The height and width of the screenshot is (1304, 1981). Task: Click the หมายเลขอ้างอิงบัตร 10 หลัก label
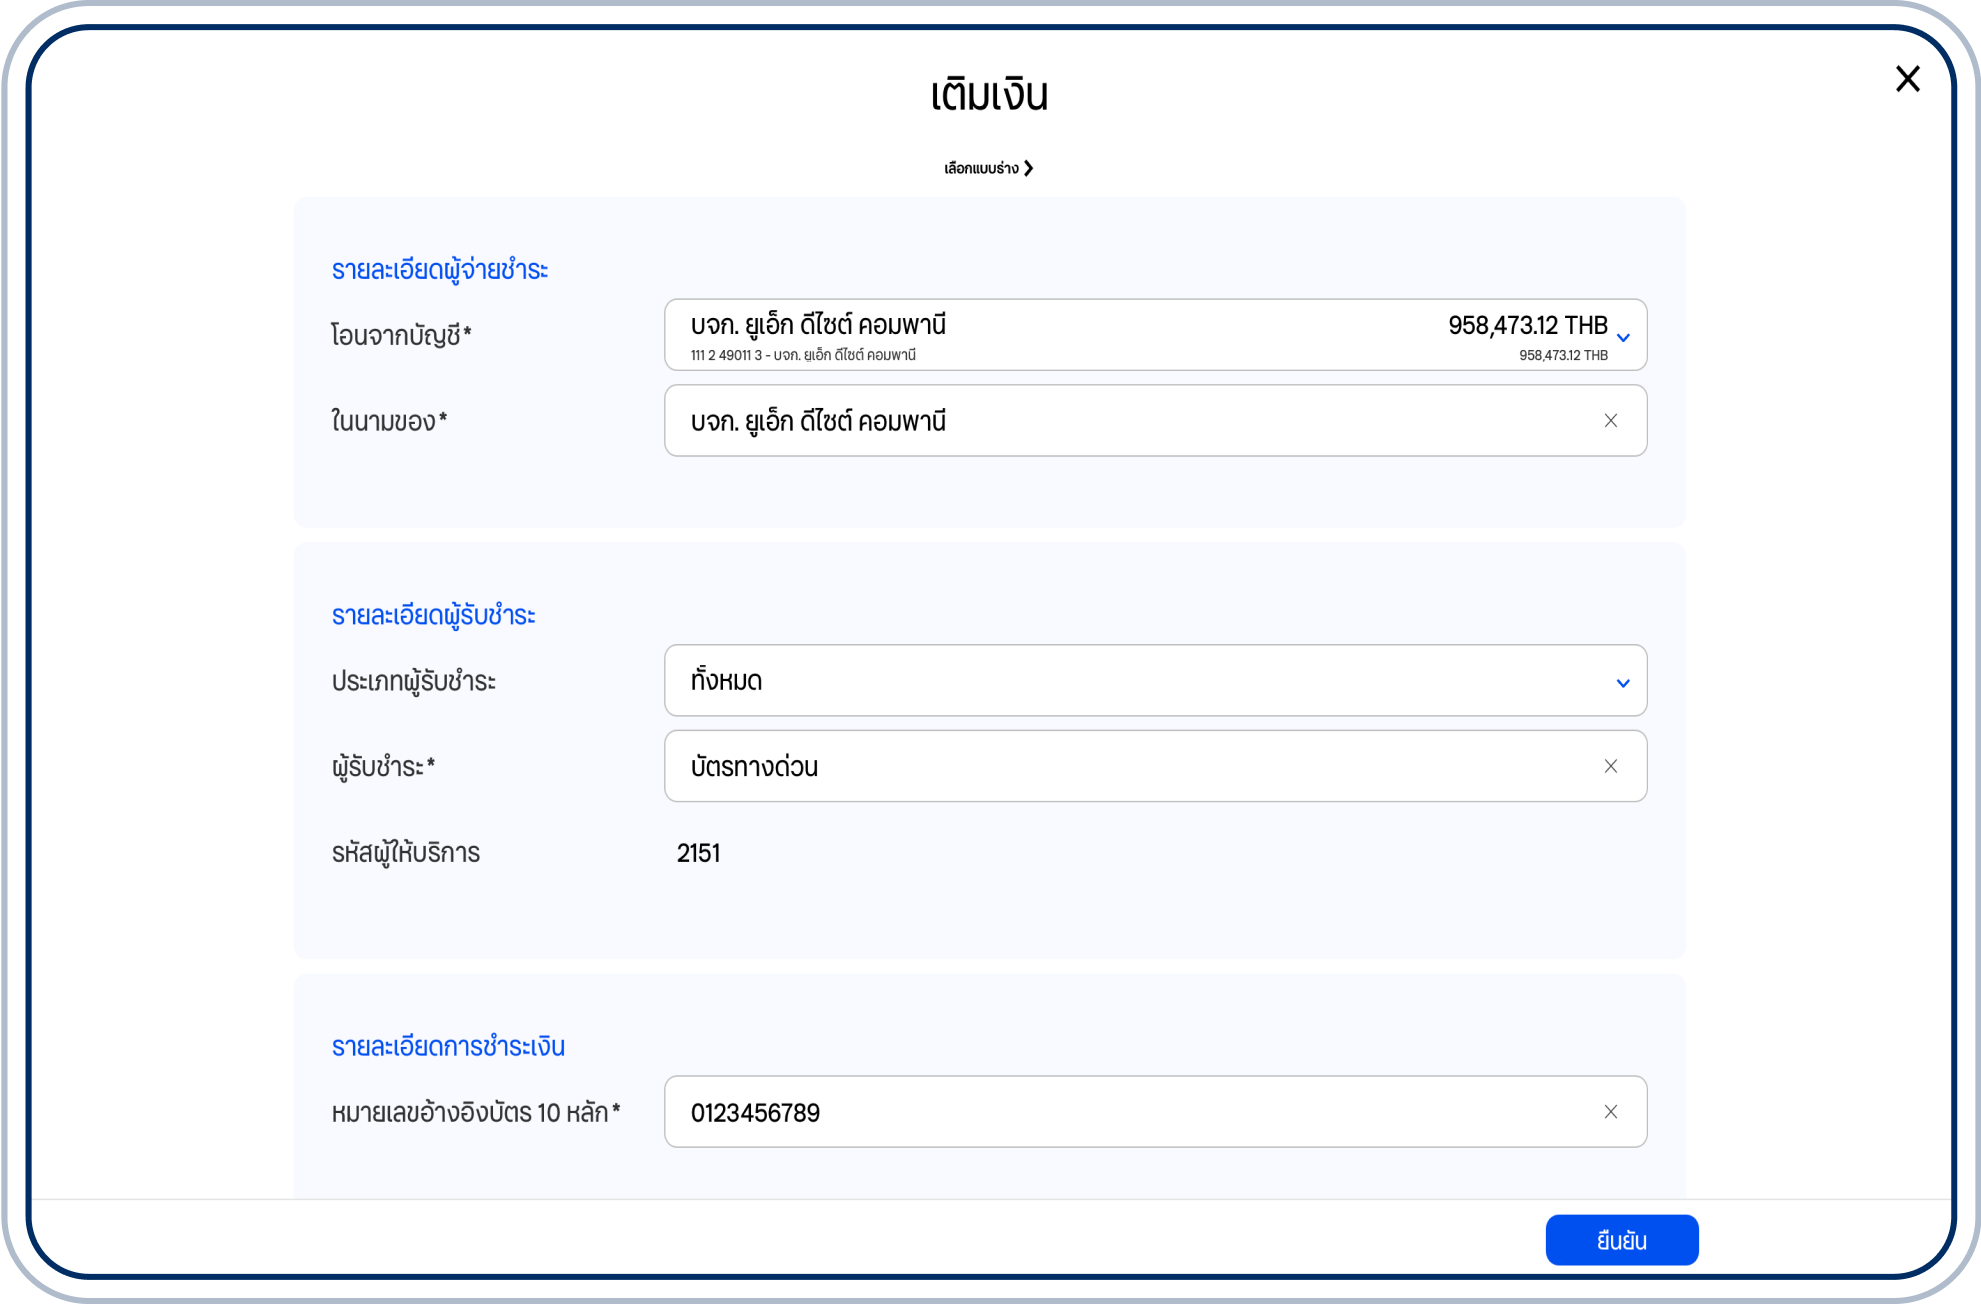coord(476,1112)
